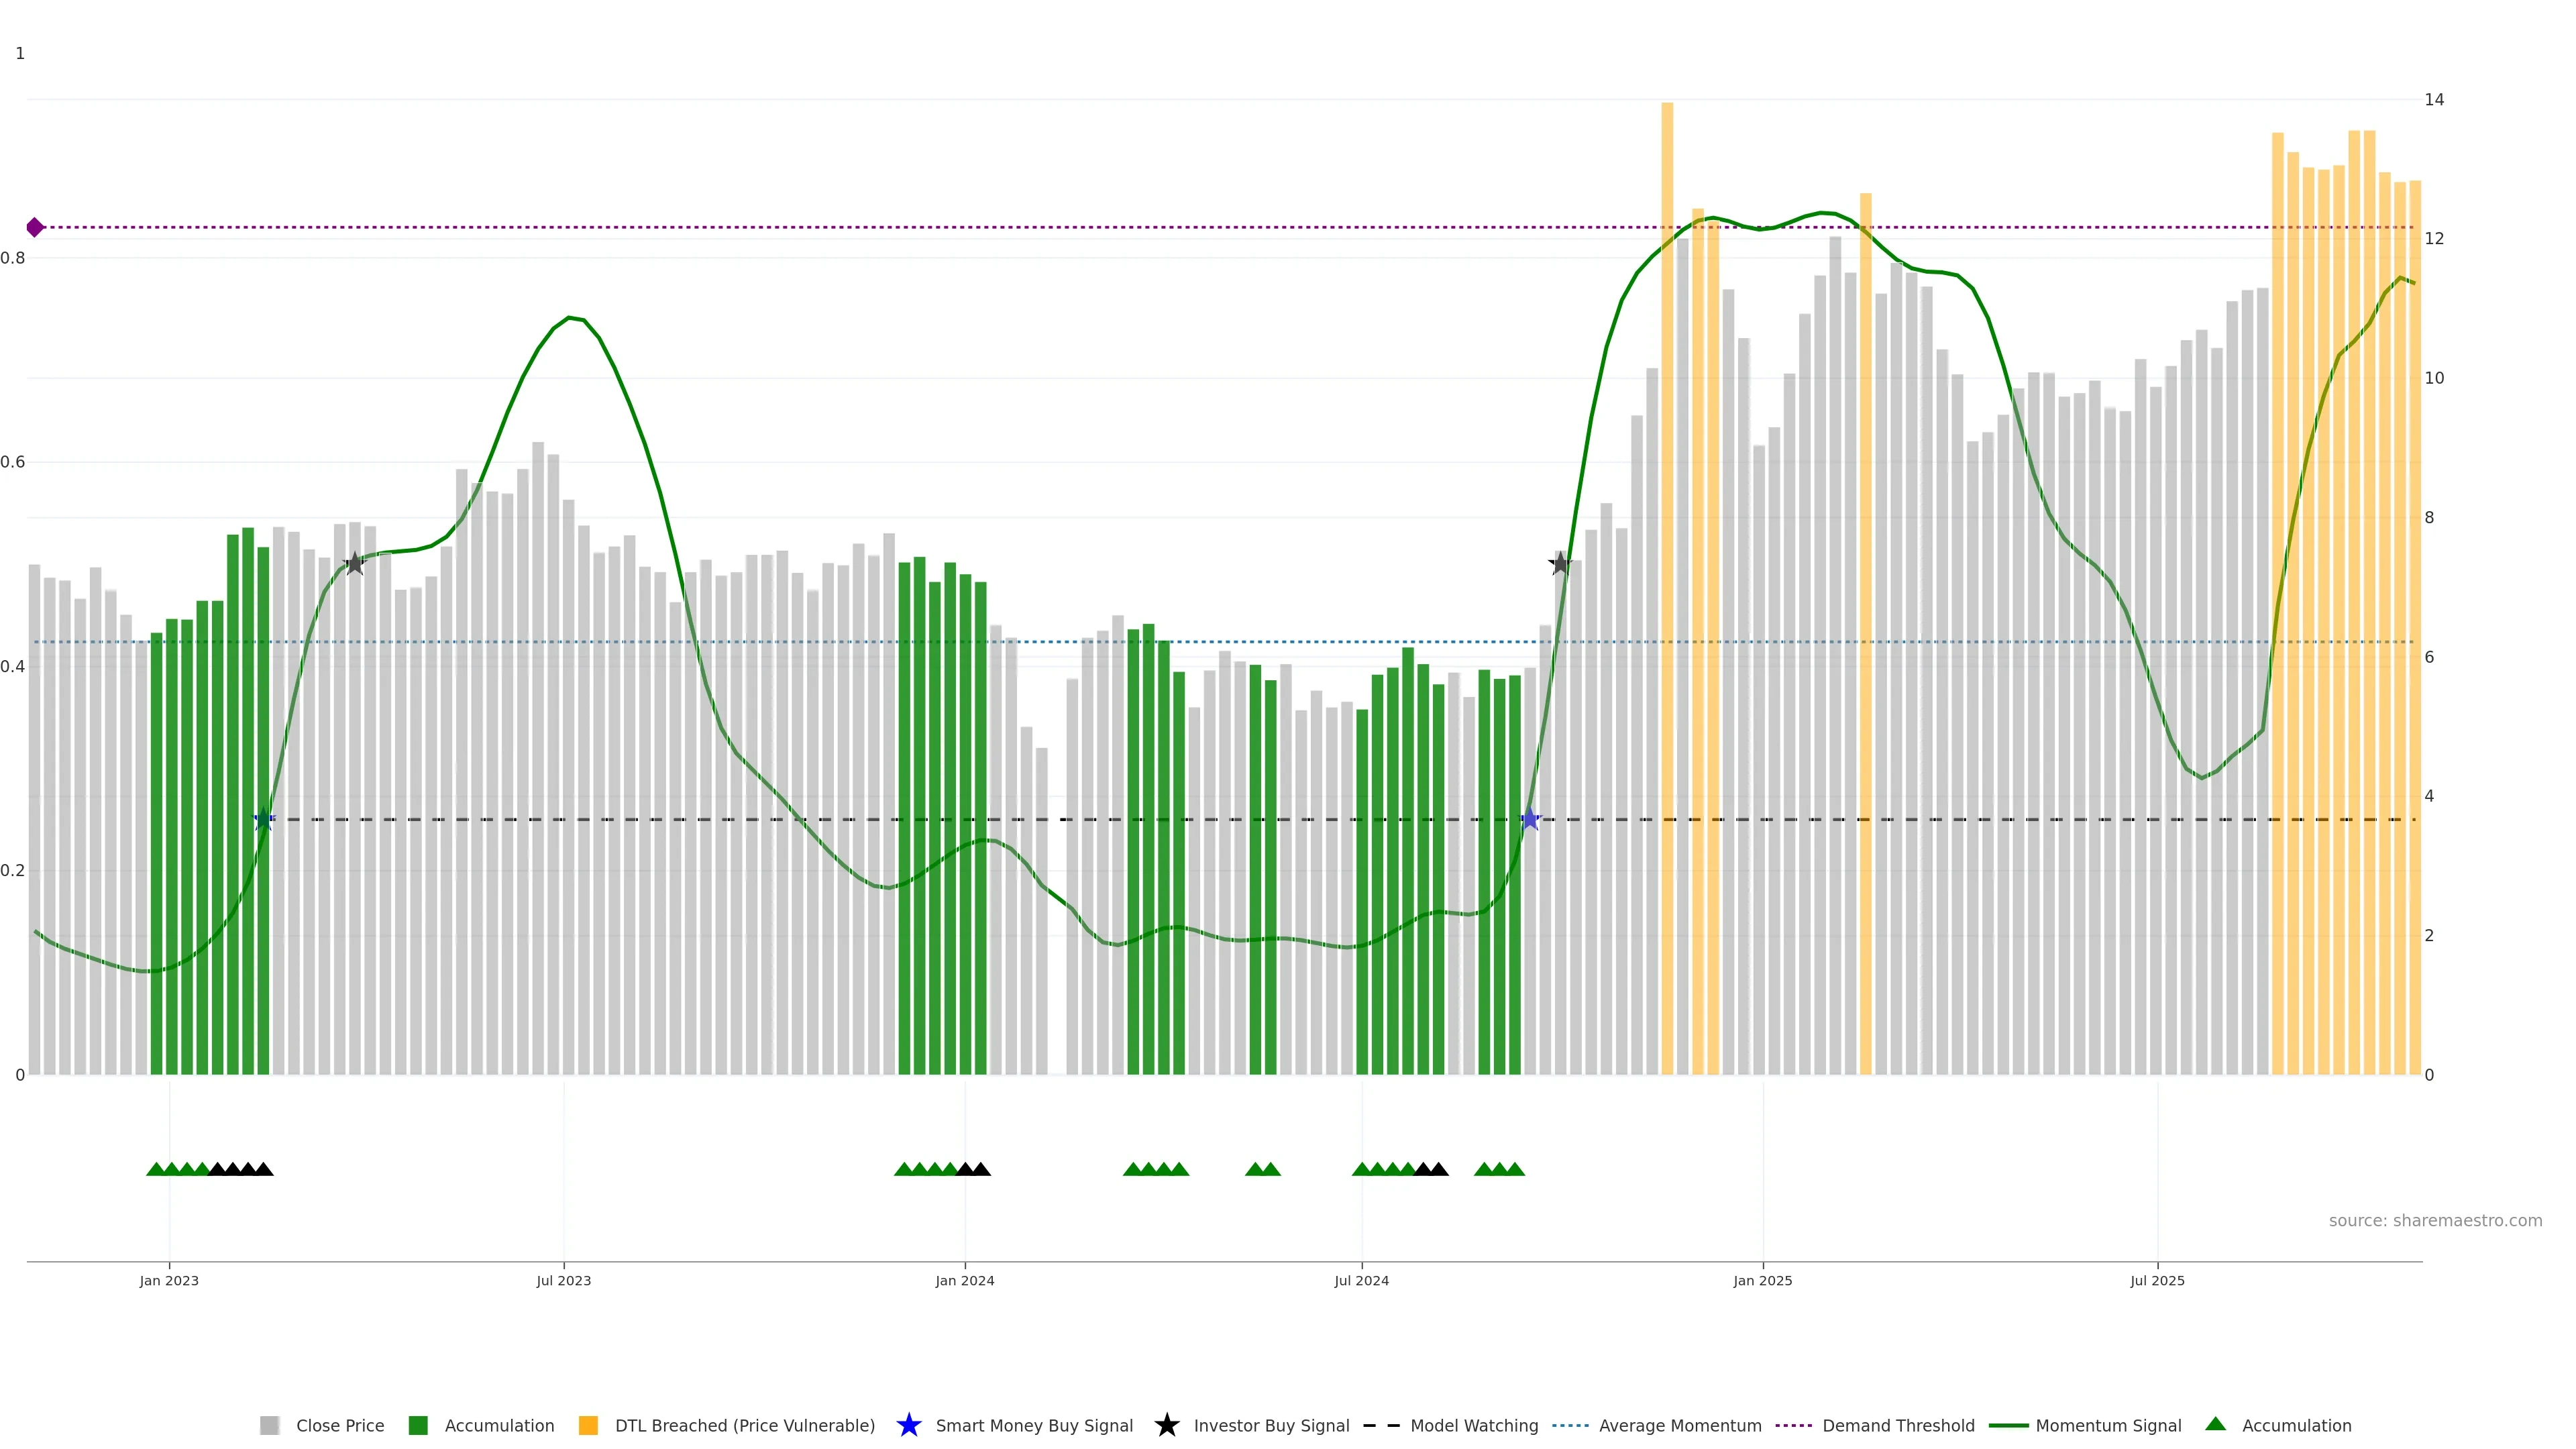The image size is (2576, 1449).
Task: Click the momentum line peak near Jul 2023
Action: click(569, 318)
